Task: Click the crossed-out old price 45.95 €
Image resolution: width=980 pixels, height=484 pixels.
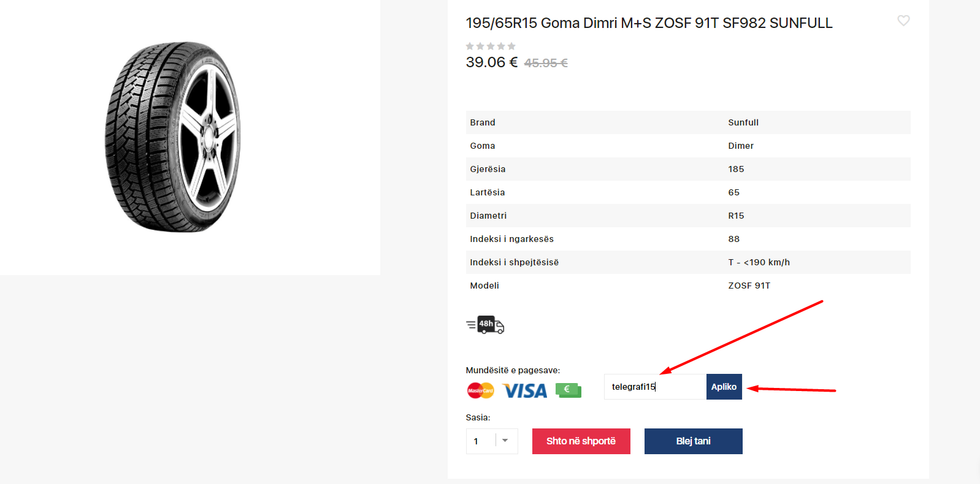Action: 546,63
